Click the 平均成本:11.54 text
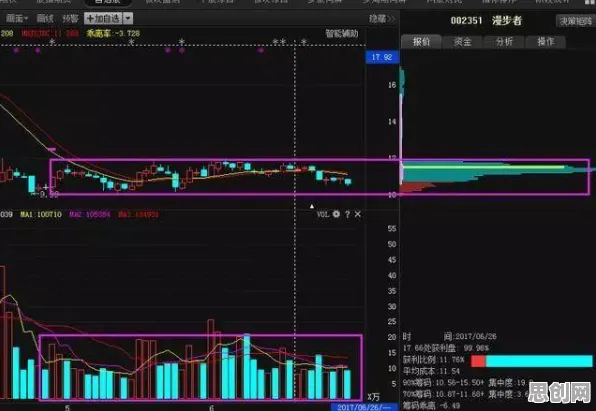 click(431, 371)
